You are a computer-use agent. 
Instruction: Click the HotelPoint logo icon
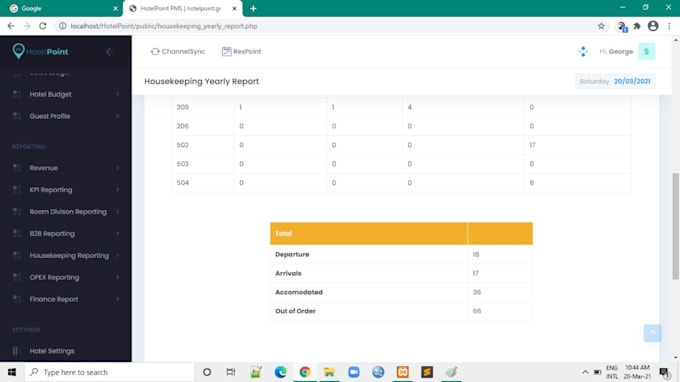[x=18, y=51]
